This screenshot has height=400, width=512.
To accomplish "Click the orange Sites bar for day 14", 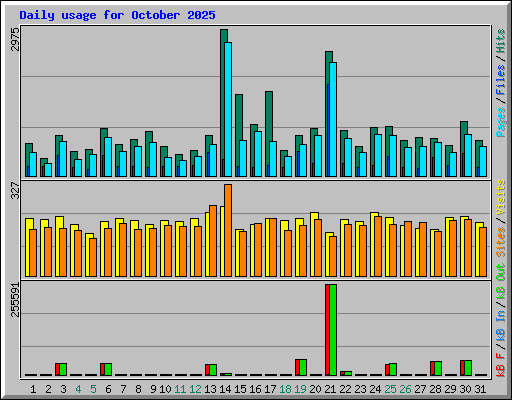I will 228,230.
